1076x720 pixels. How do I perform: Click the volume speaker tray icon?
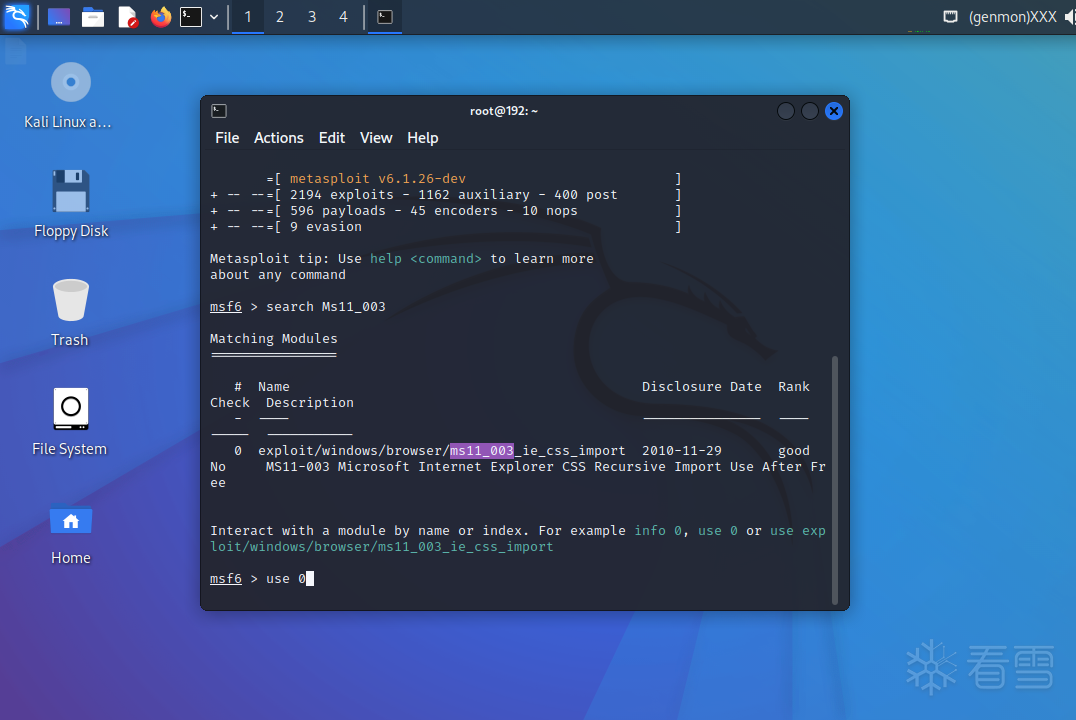(x=1070, y=16)
